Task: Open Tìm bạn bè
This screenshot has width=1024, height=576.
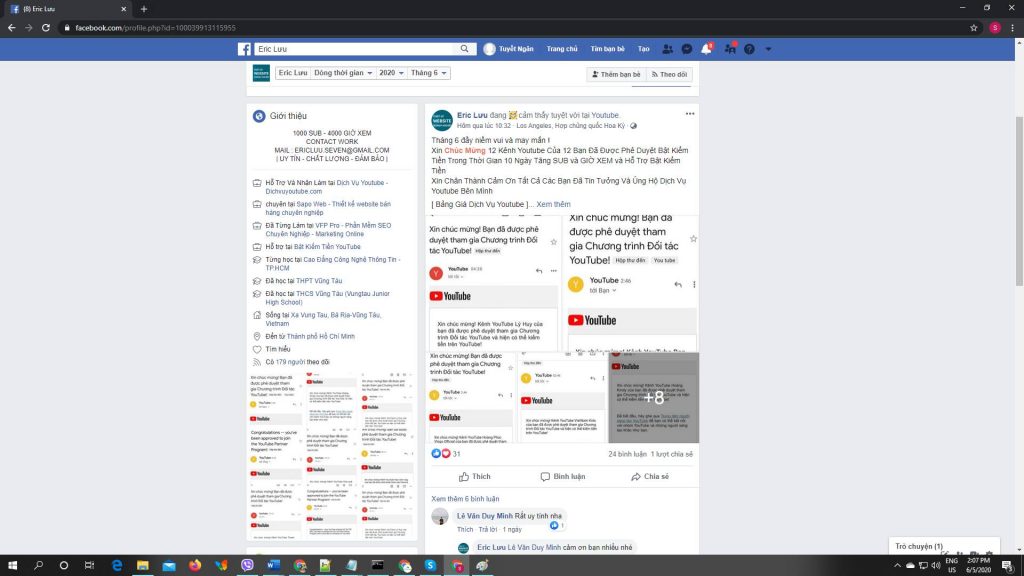Action: (x=607, y=49)
